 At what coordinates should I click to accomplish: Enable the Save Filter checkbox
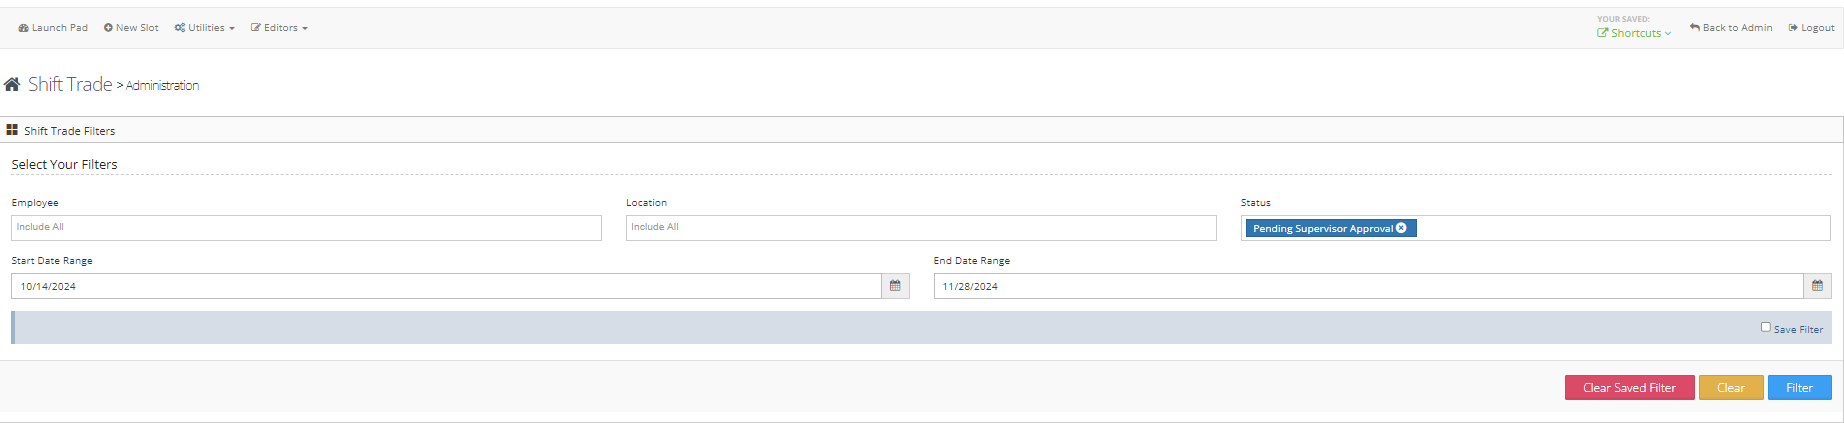[1765, 327]
